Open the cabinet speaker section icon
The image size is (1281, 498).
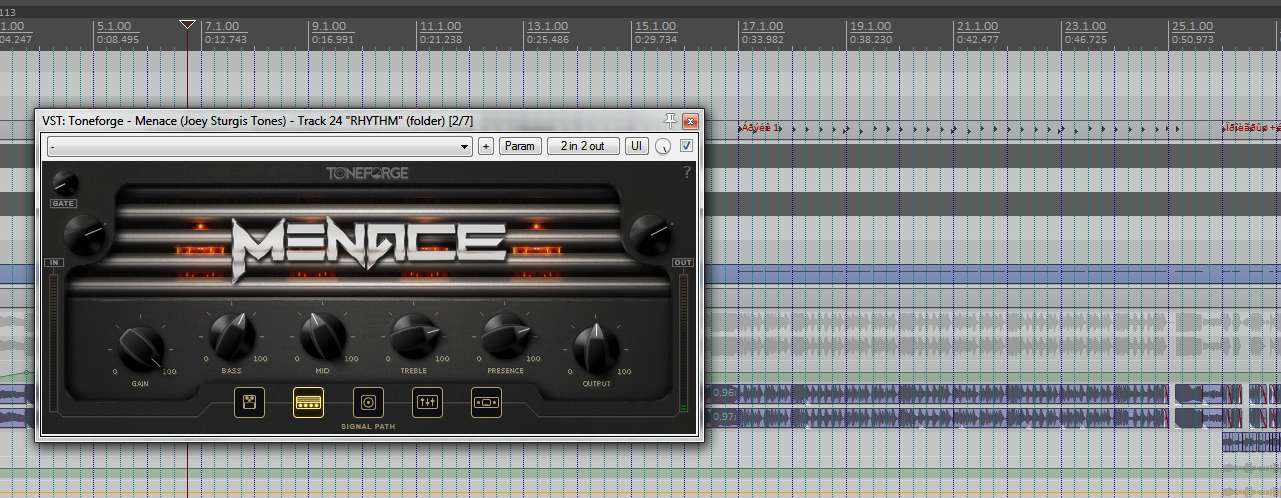[368, 402]
